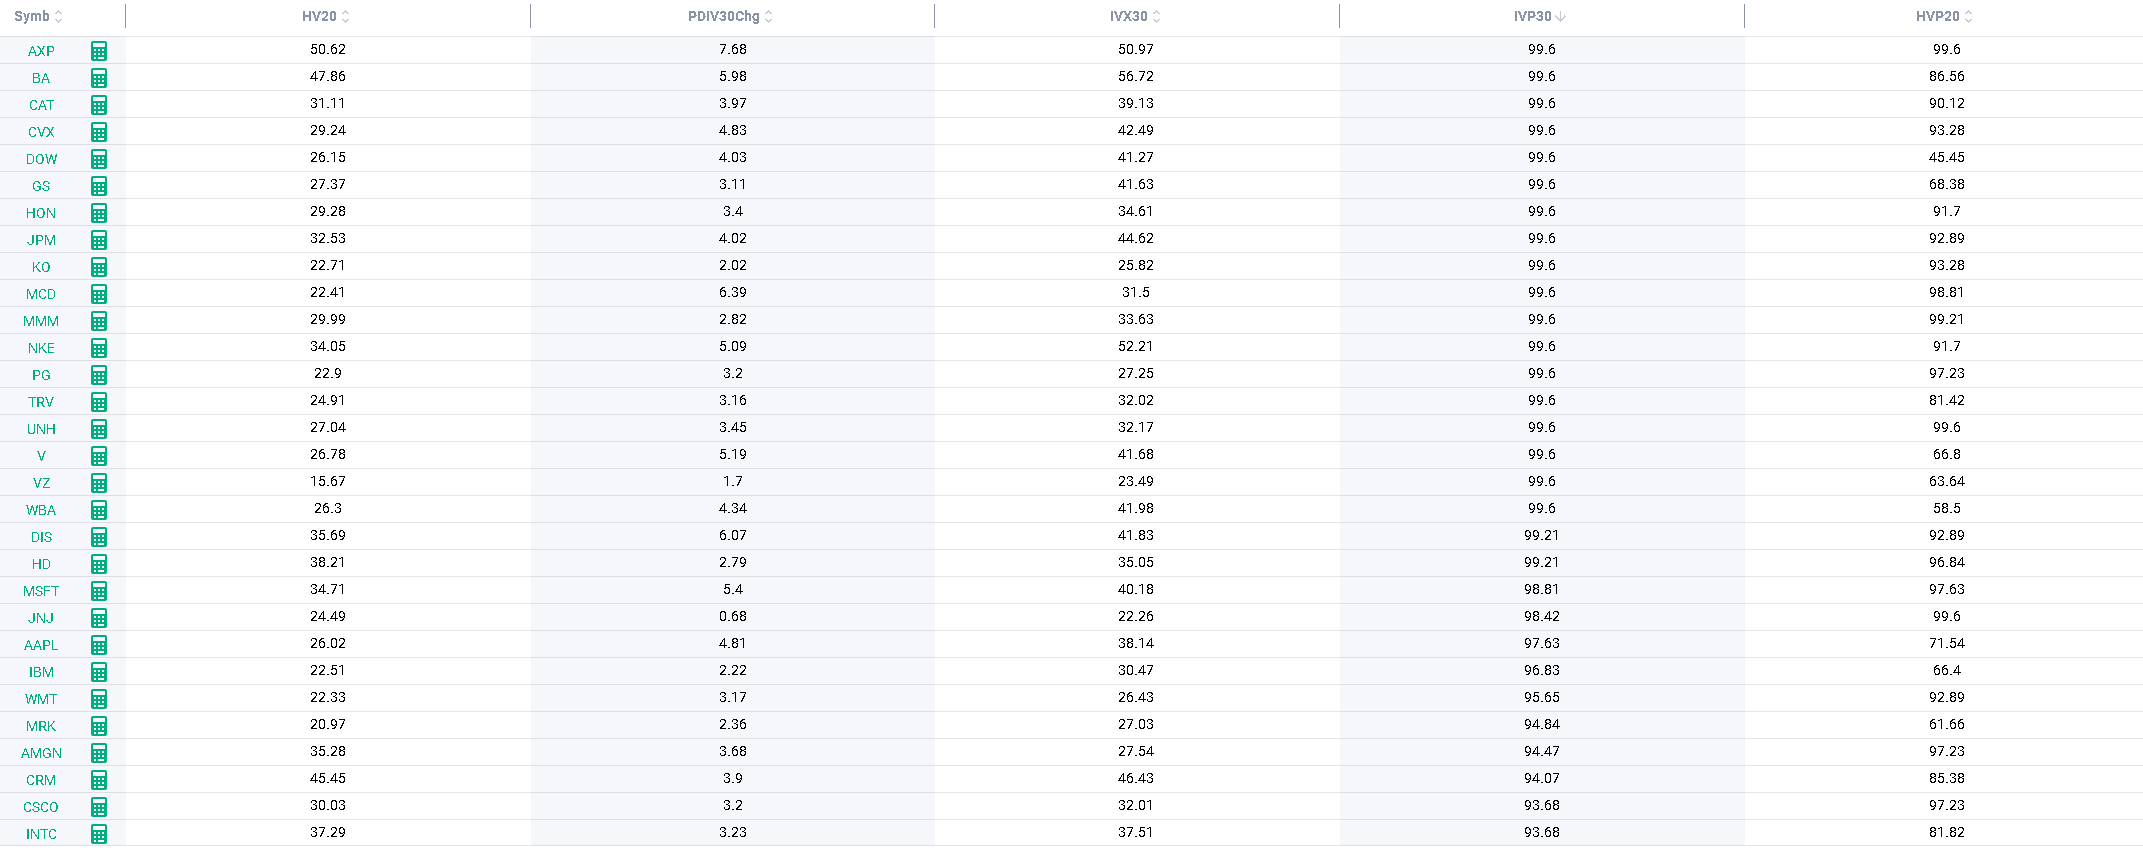Click calculator icon in AAPL row

99,645
